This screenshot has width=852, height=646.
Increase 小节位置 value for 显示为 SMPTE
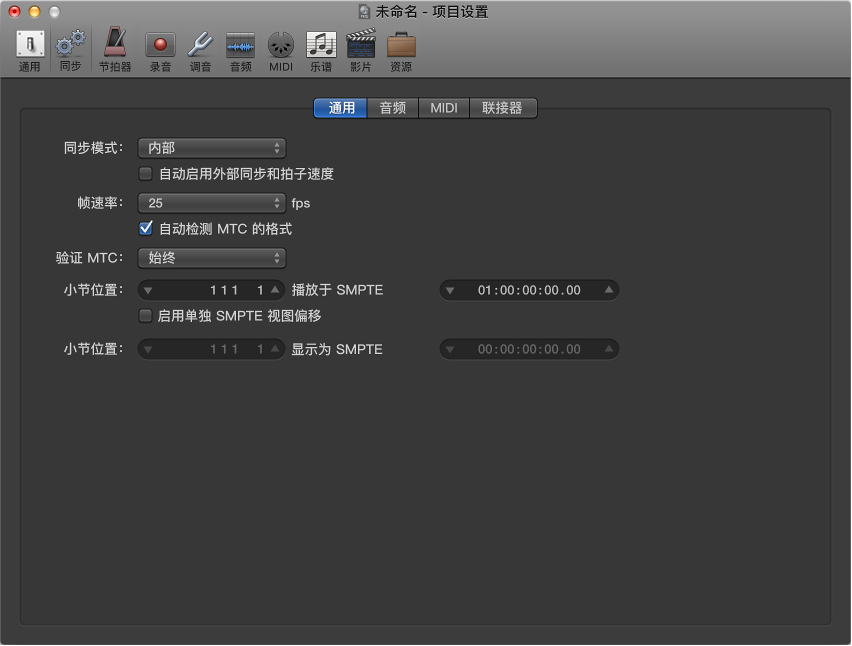[x=275, y=348]
